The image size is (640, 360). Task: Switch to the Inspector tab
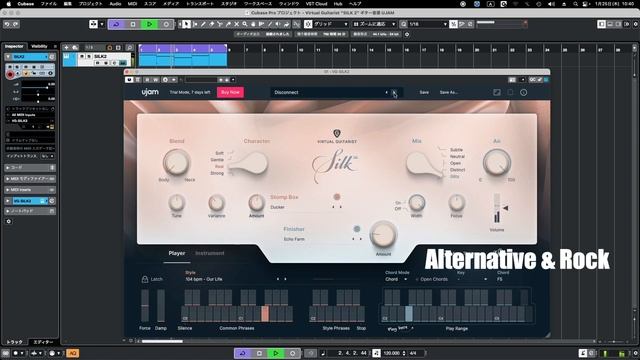(14, 47)
